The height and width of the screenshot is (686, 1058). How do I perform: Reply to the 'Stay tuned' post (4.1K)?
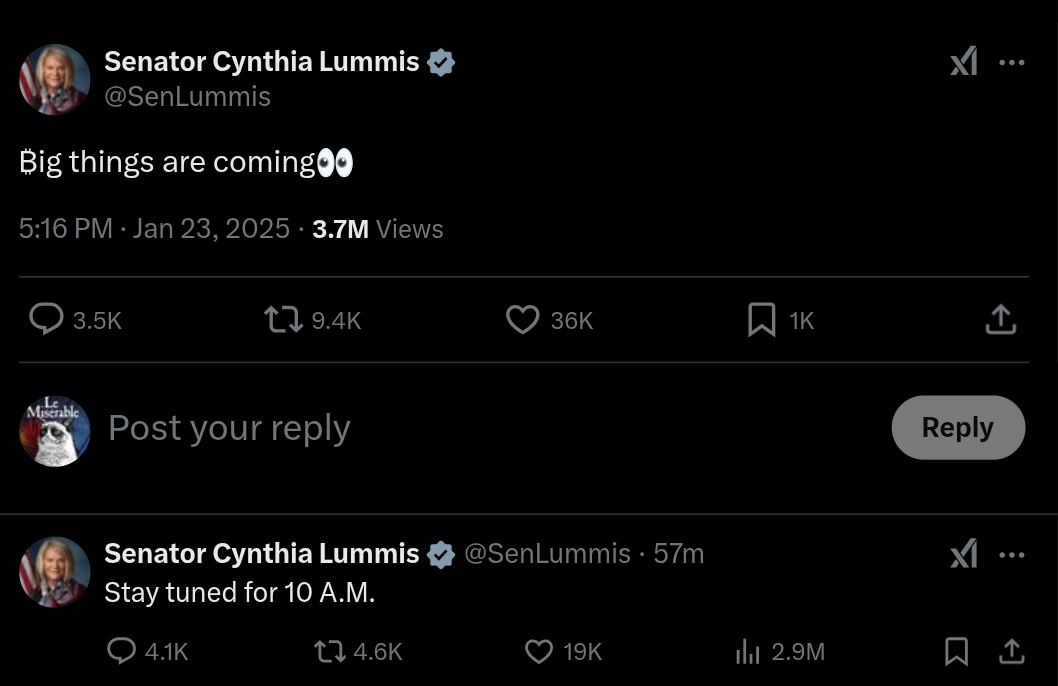click(x=122, y=651)
